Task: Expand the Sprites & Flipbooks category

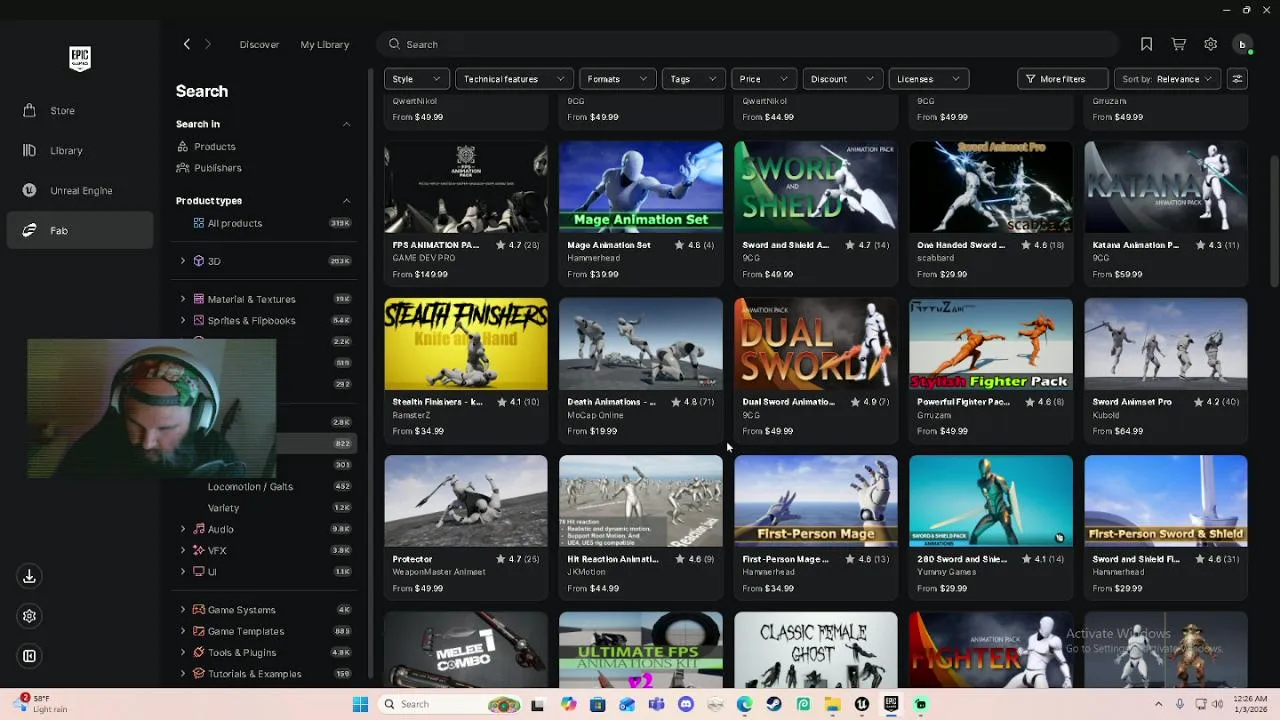Action: tap(183, 321)
